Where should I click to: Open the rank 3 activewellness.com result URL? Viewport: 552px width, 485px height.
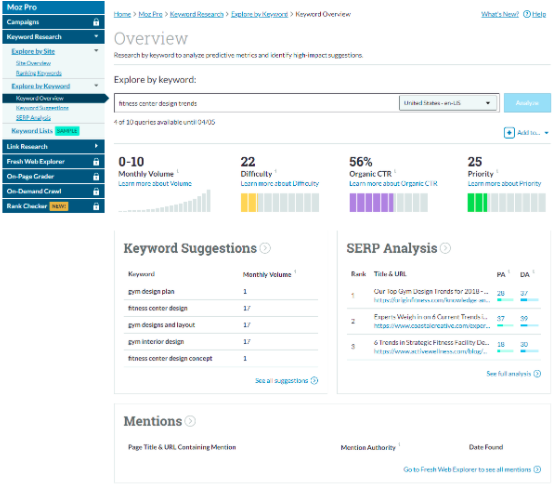431,351
